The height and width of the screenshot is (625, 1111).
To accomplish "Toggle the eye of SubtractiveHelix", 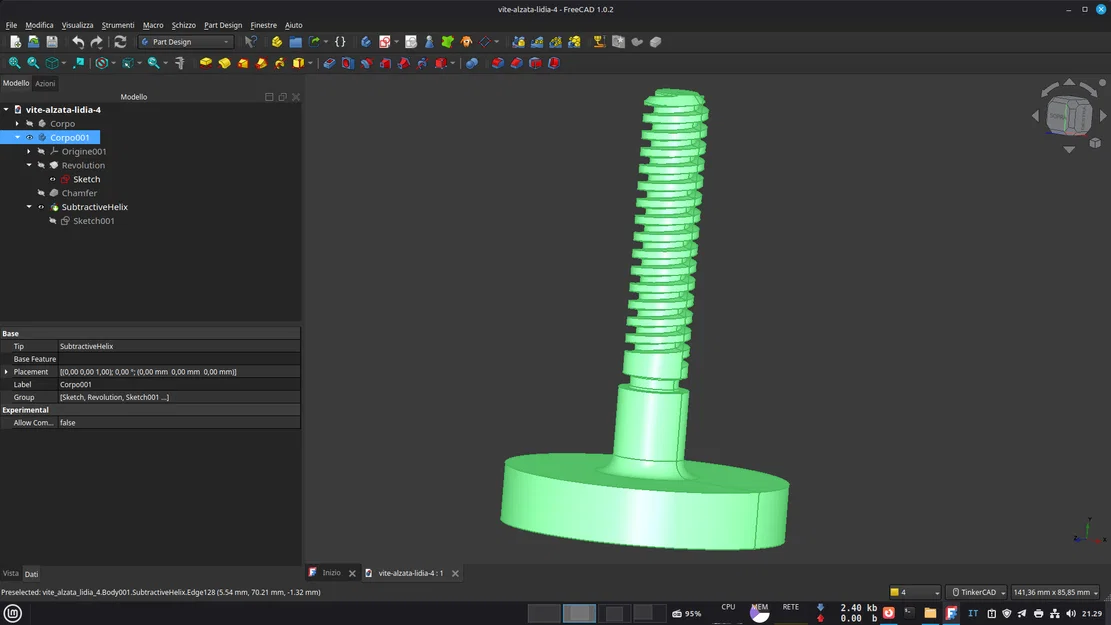I will (x=41, y=207).
